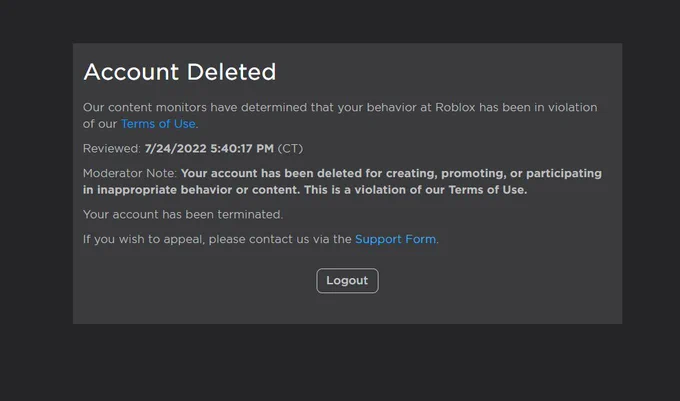Click 'creating, promoting, or participating' phrase
This screenshot has width=680, height=401.
494,173
